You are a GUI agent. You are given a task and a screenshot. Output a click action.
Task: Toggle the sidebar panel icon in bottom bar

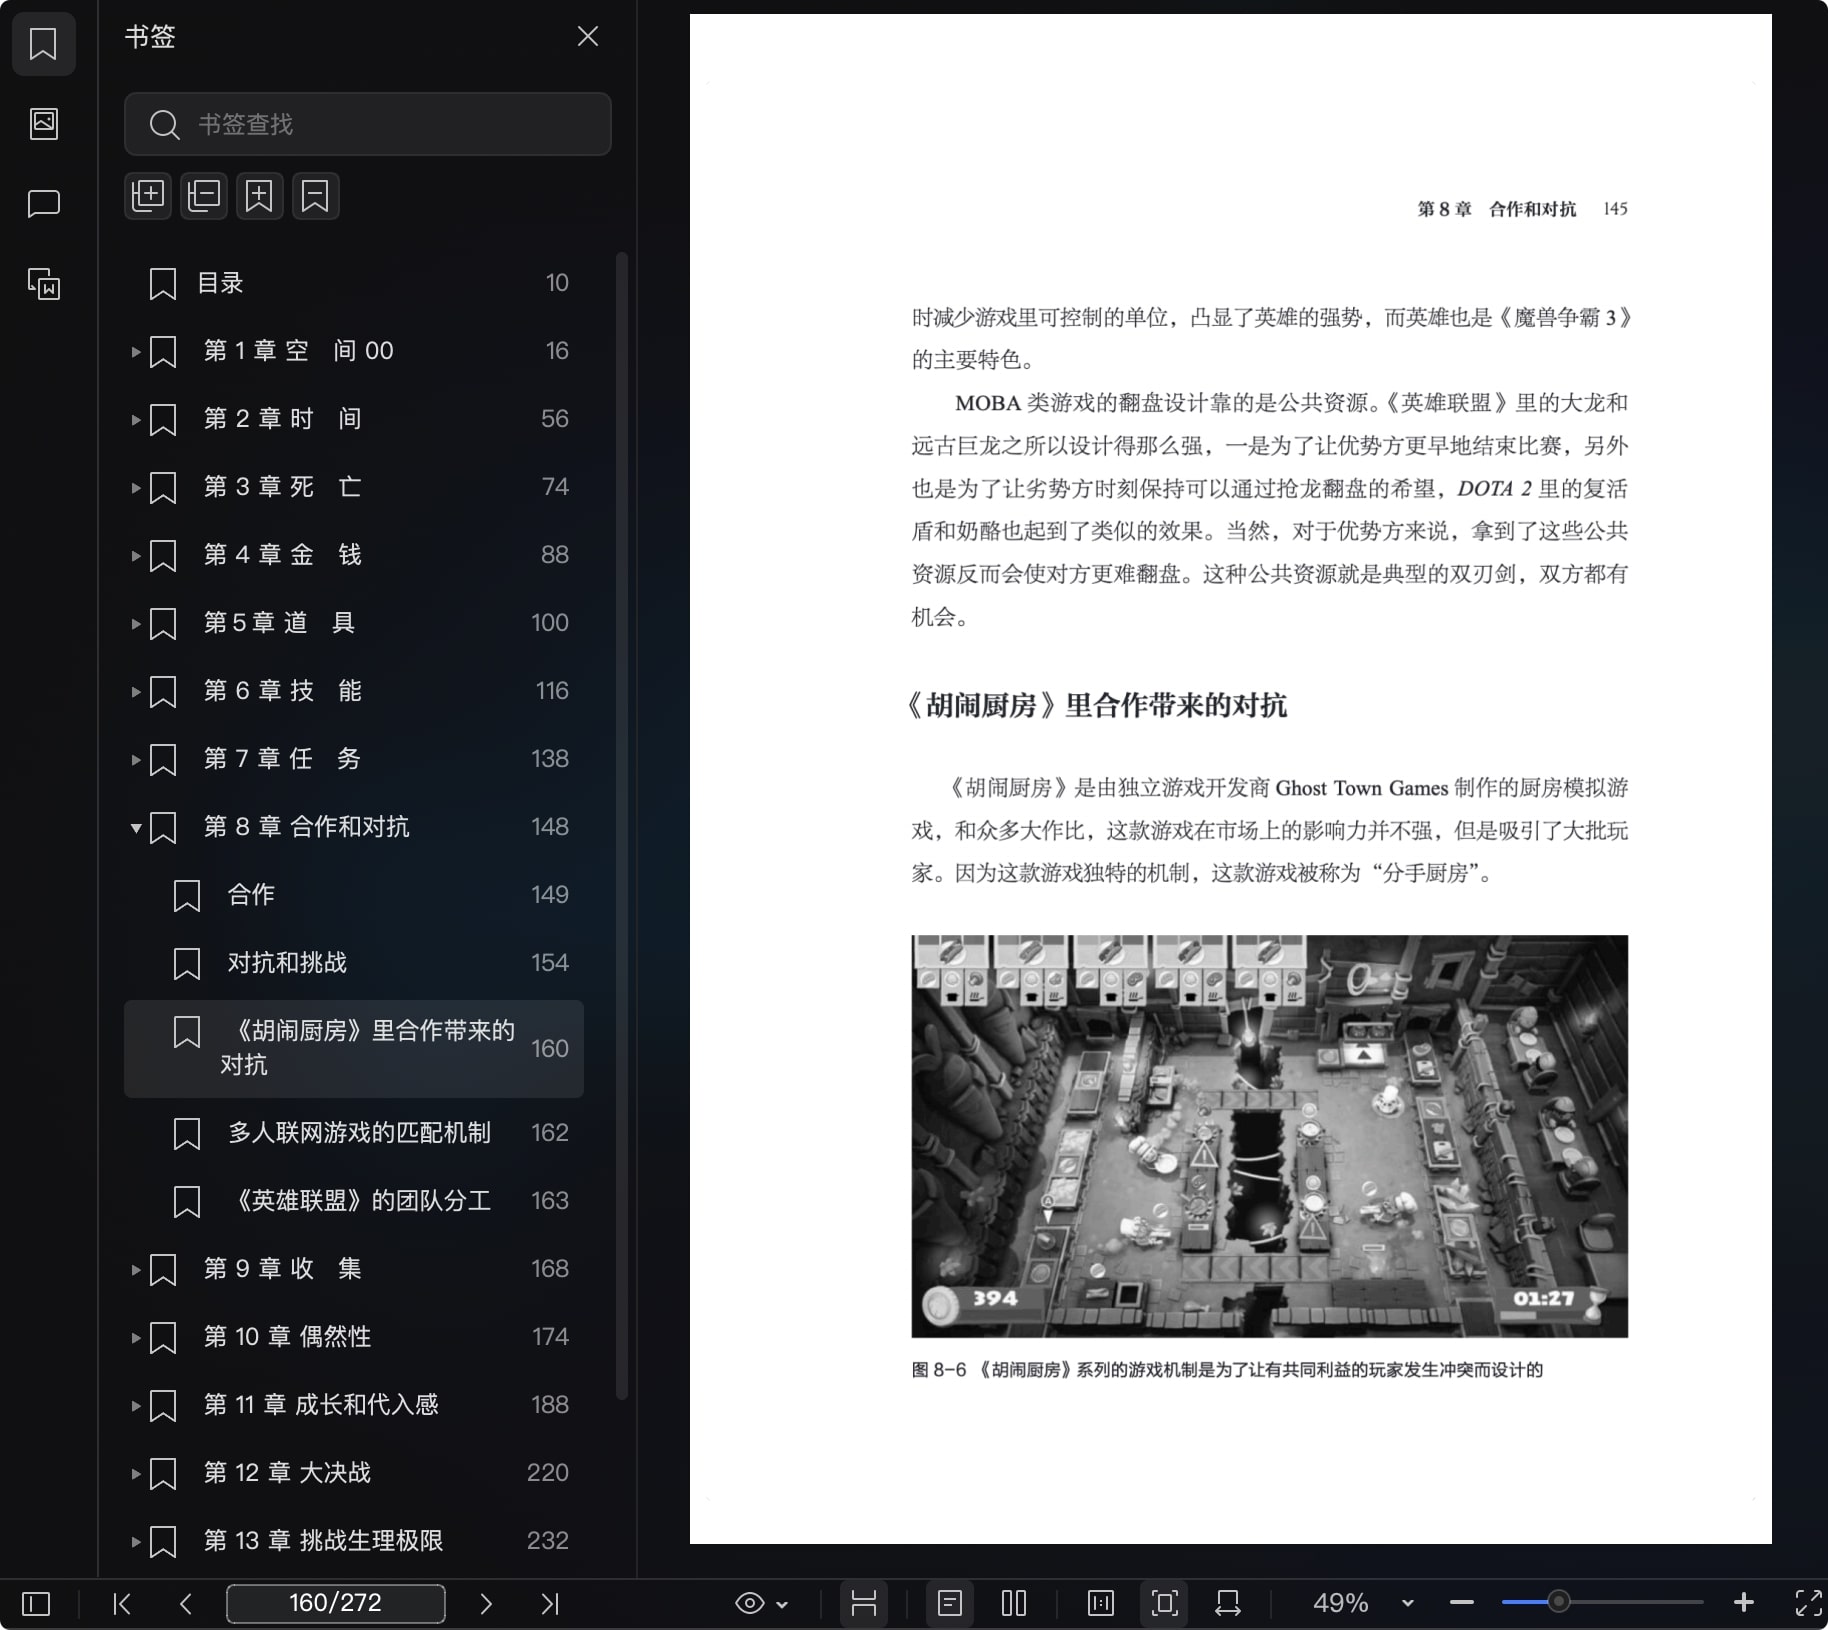[36, 1604]
